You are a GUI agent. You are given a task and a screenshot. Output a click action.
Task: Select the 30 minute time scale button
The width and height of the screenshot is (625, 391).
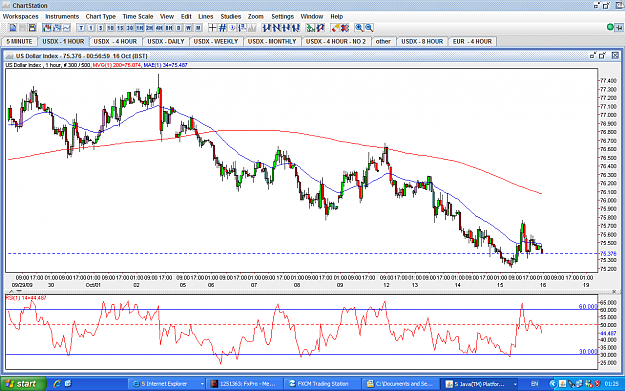[130, 28]
